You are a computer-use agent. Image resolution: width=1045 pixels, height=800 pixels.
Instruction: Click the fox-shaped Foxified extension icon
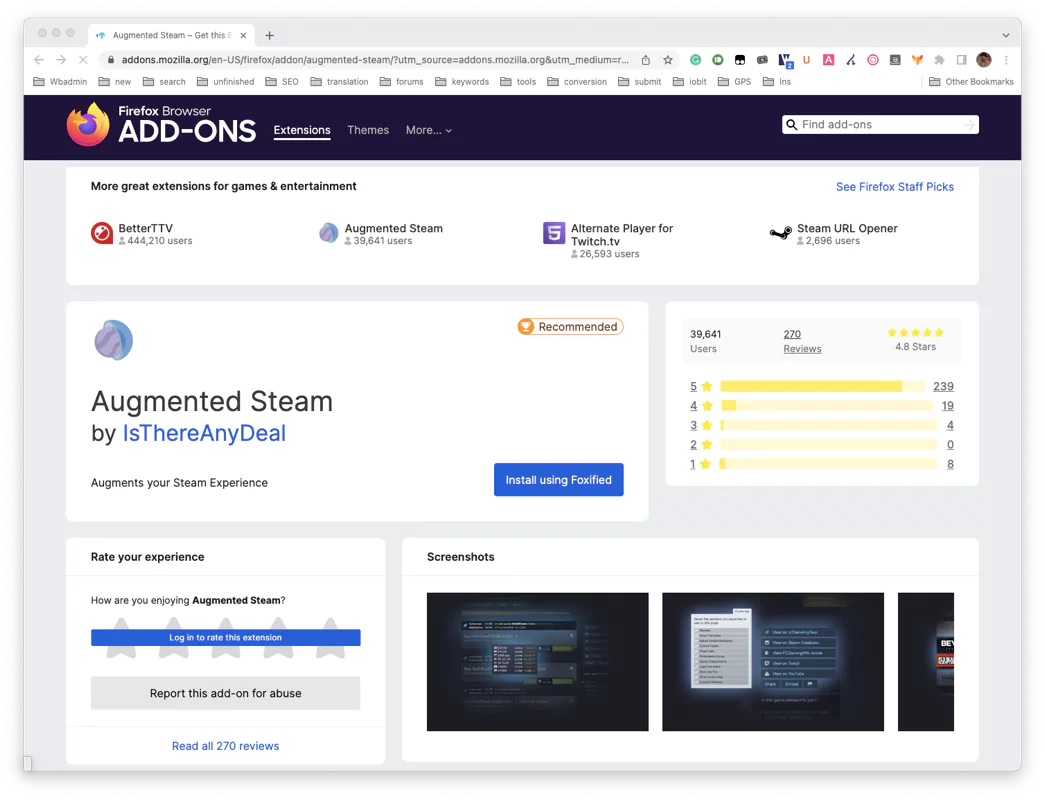[x=917, y=60]
